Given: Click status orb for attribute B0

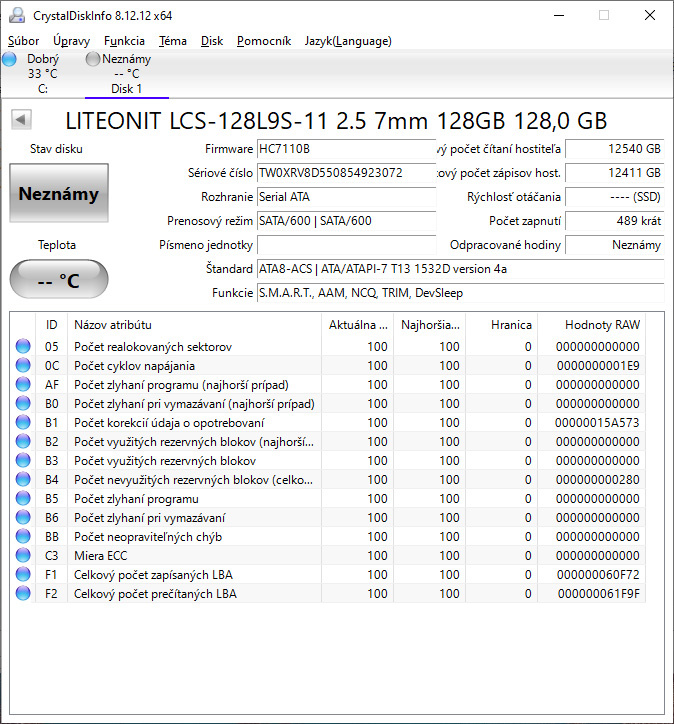Looking at the screenshot, I should [23, 403].
